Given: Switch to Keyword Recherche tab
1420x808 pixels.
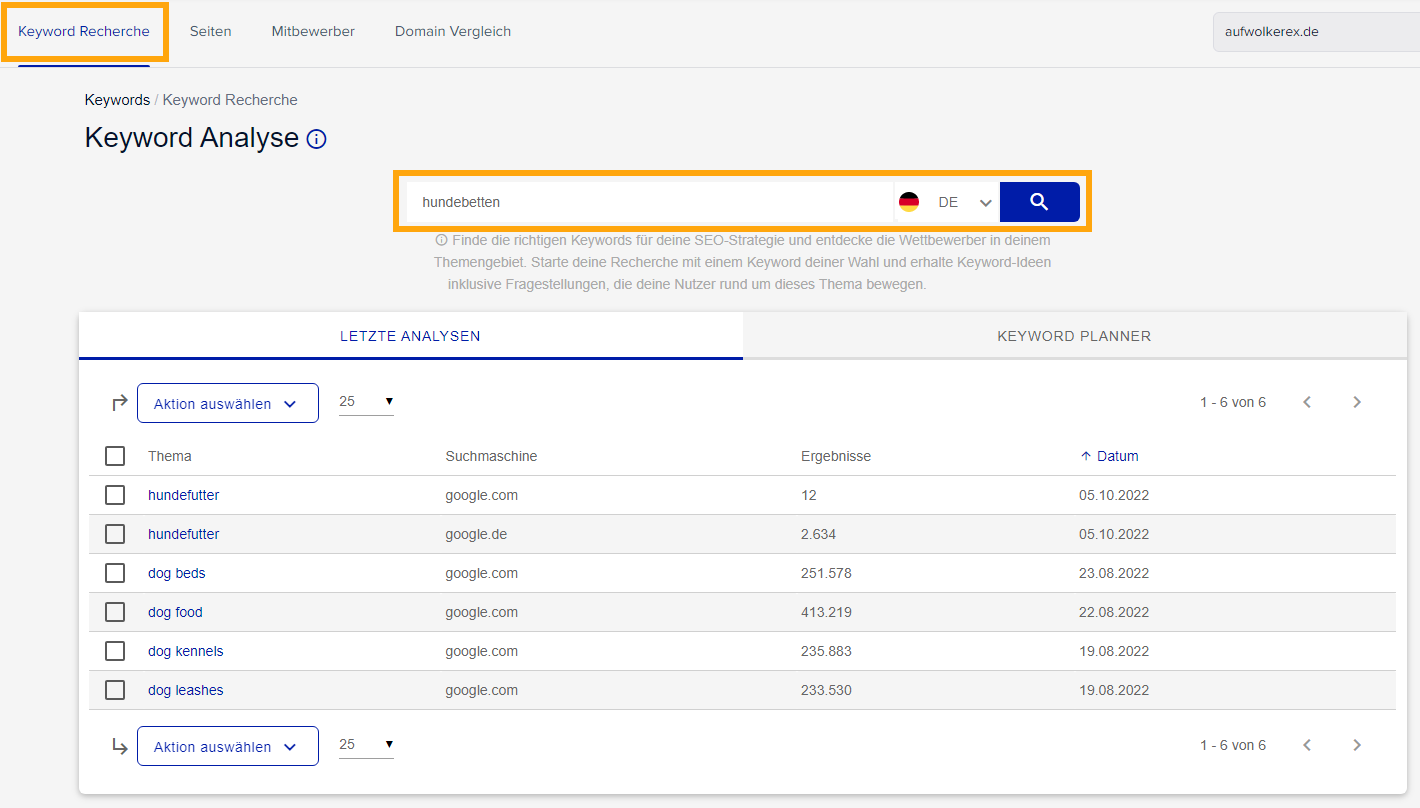Looking at the screenshot, I should [84, 31].
